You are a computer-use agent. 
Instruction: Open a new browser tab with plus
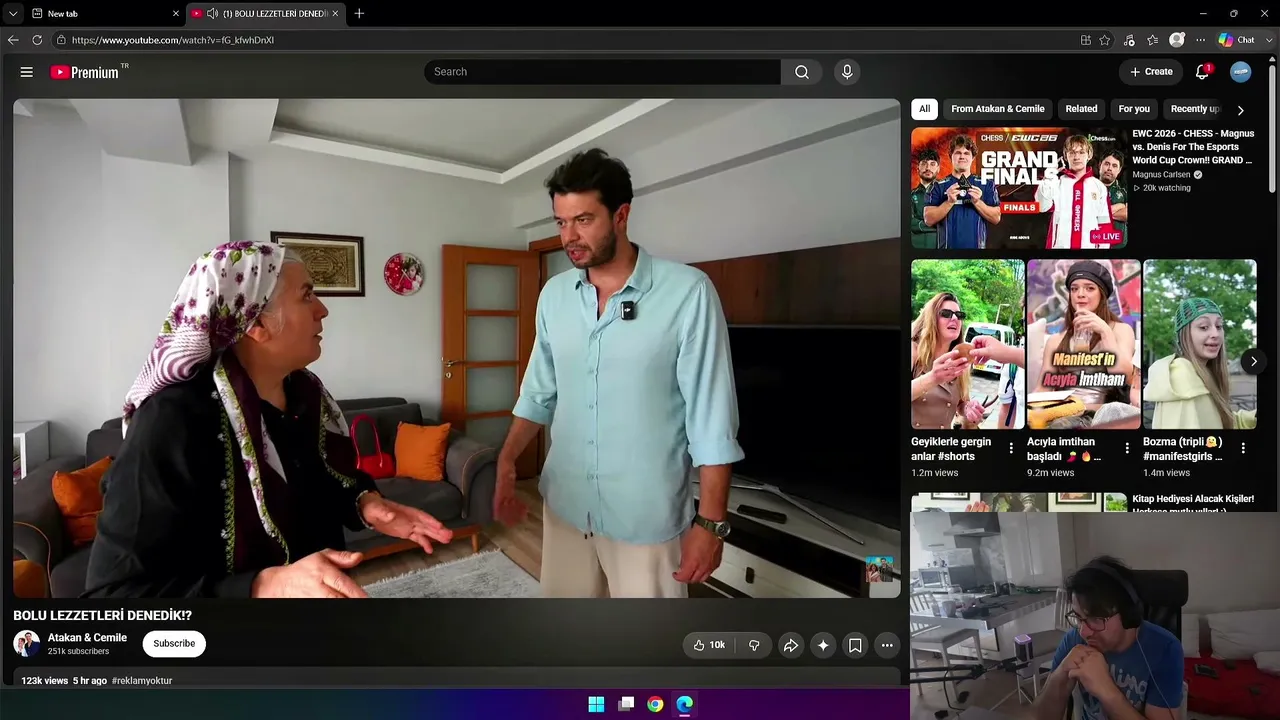point(359,13)
